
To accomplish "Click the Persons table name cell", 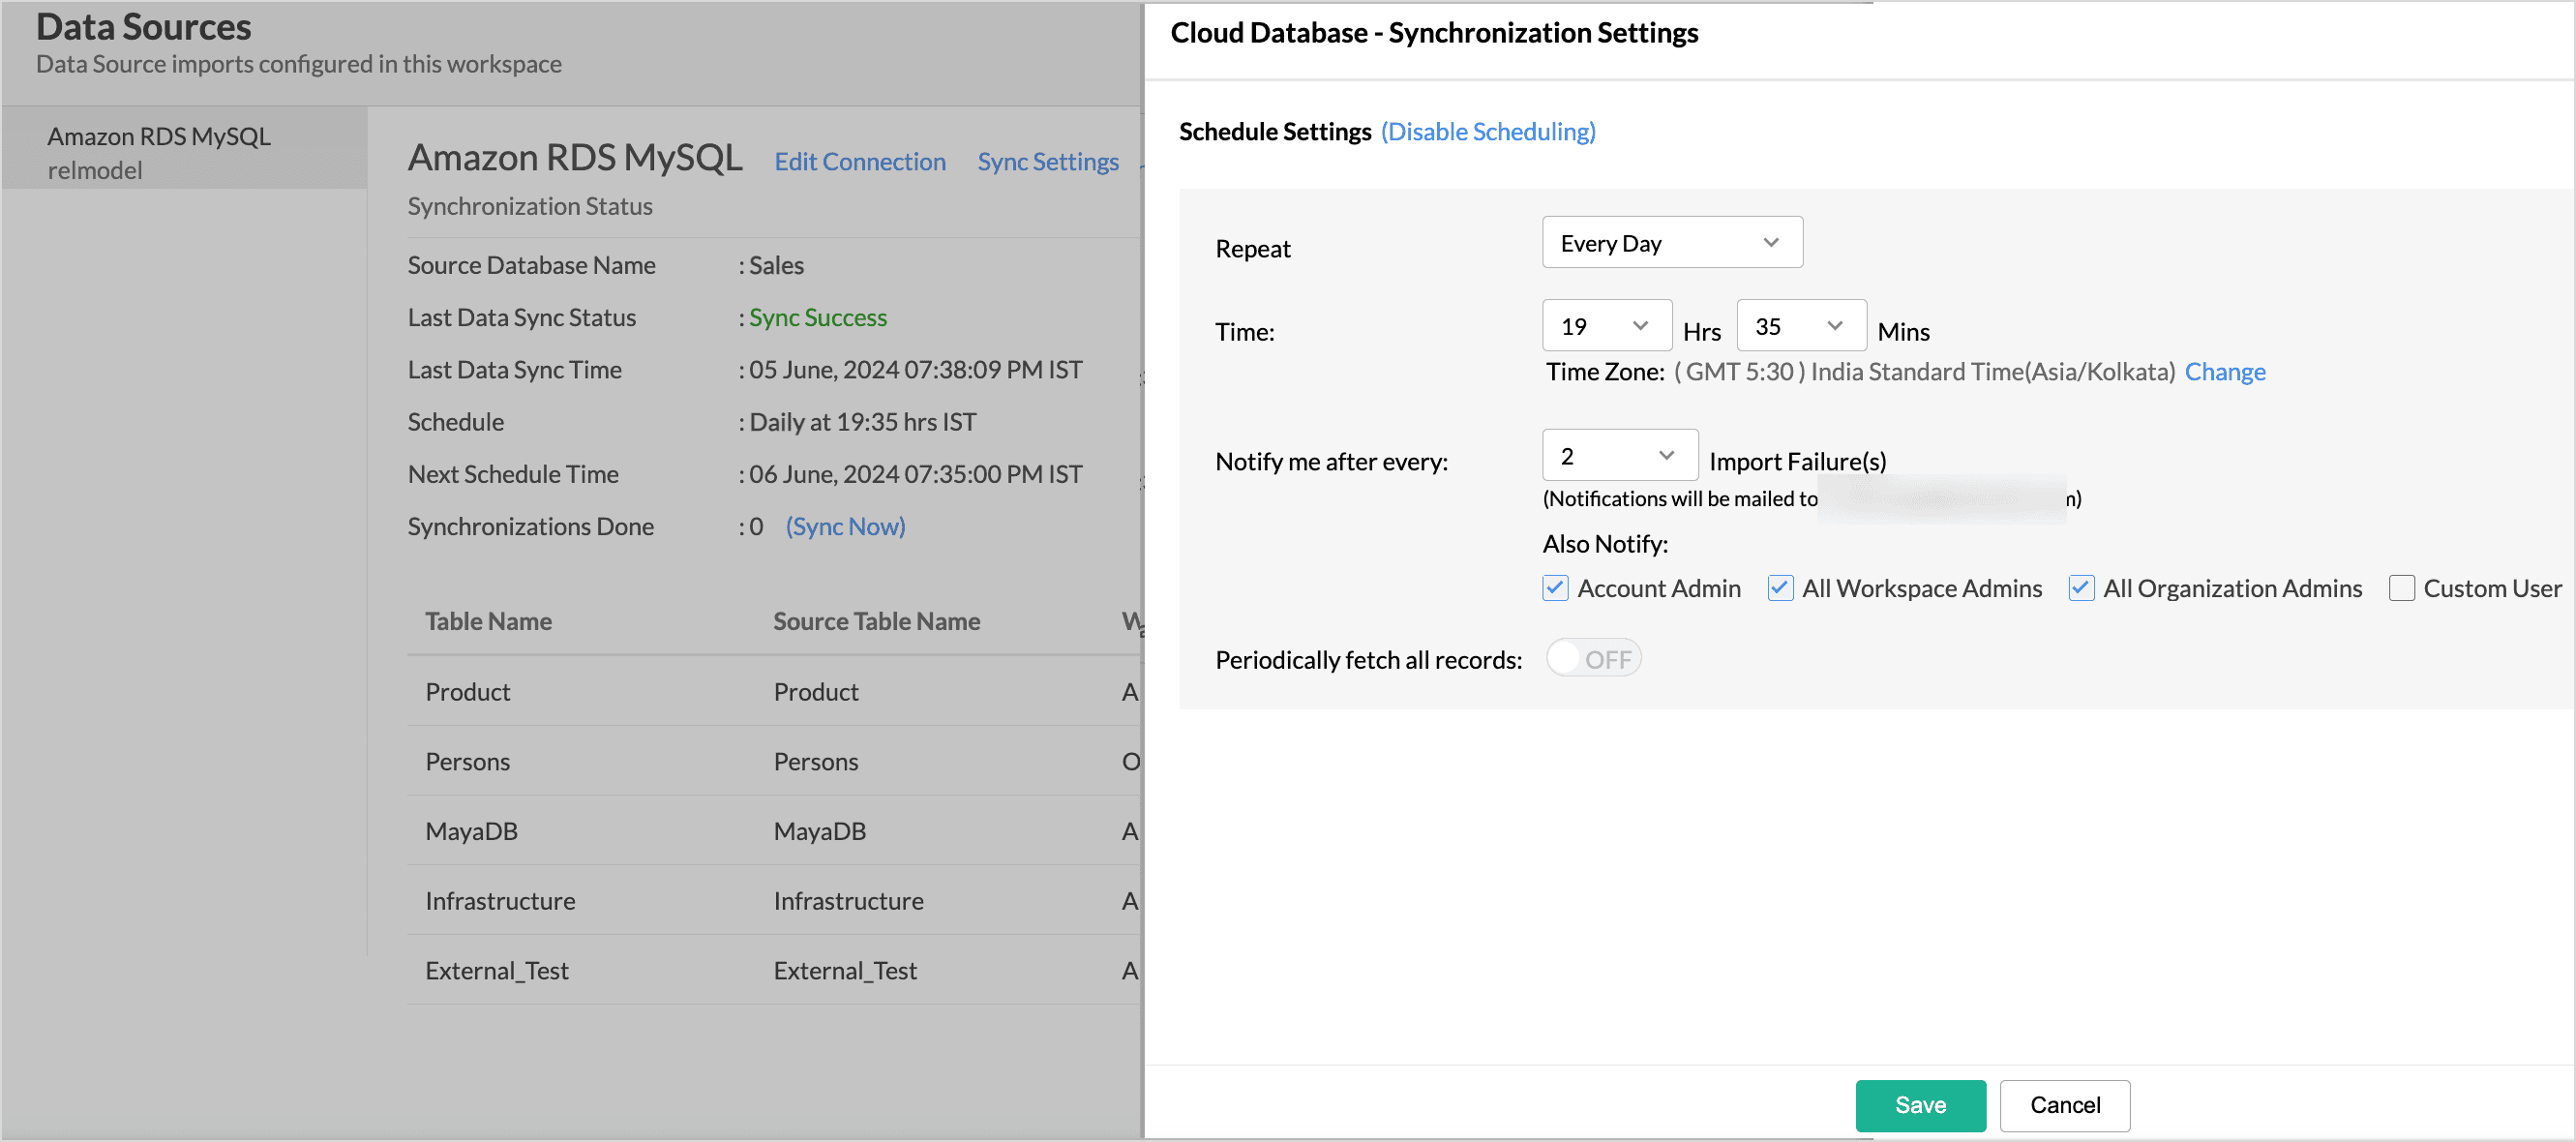I will click(468, 762).
